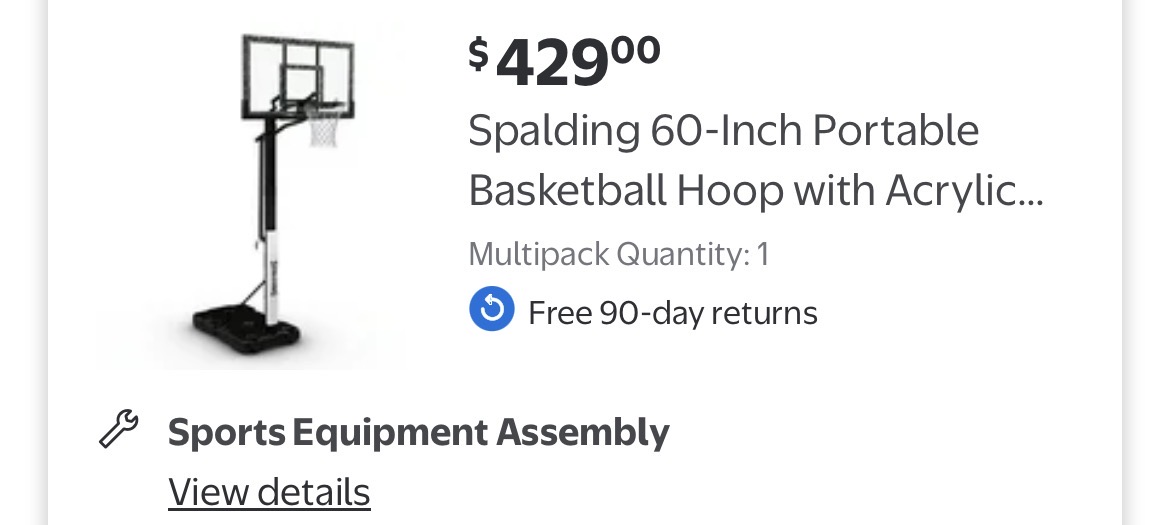
Task: Click the Multipack Quantity label
Action: pyautogui.click(x=608, y=254)
